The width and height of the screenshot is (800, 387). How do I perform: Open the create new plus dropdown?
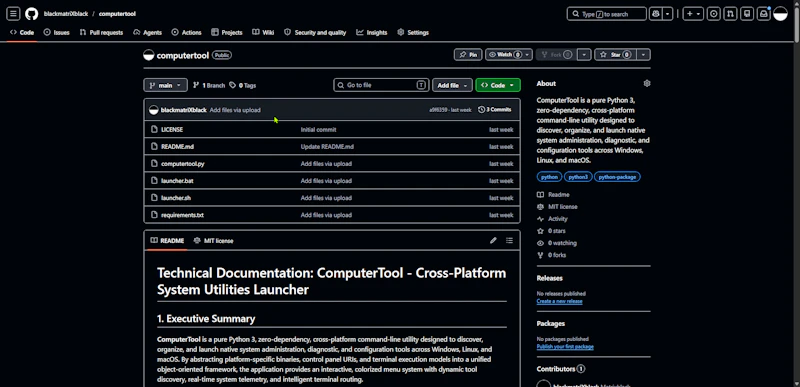693,14
